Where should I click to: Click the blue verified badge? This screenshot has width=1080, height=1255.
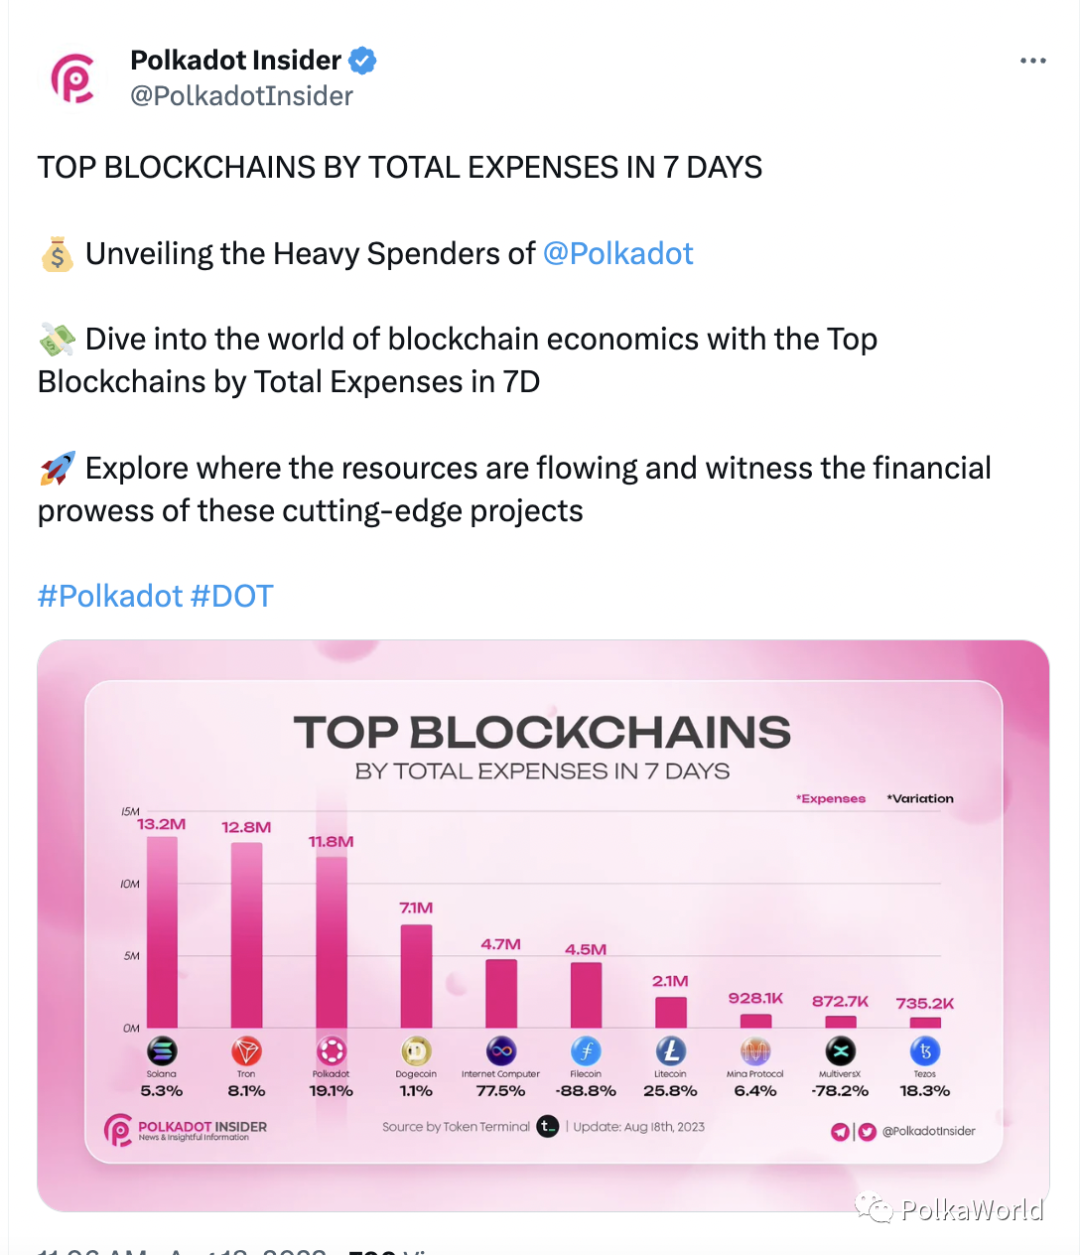click(362, 61)
